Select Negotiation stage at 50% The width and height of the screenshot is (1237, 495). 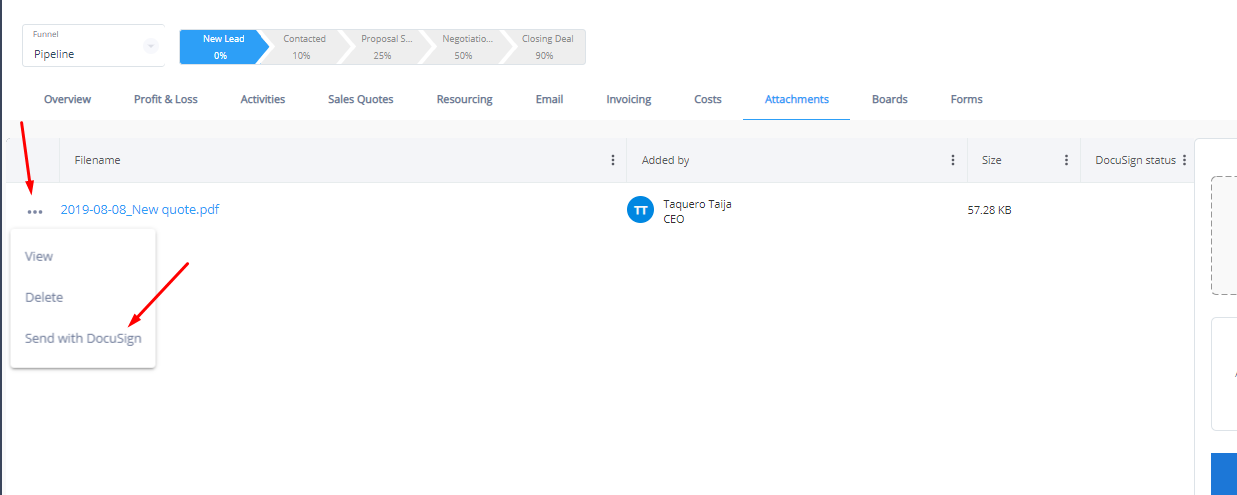(464, 47)
